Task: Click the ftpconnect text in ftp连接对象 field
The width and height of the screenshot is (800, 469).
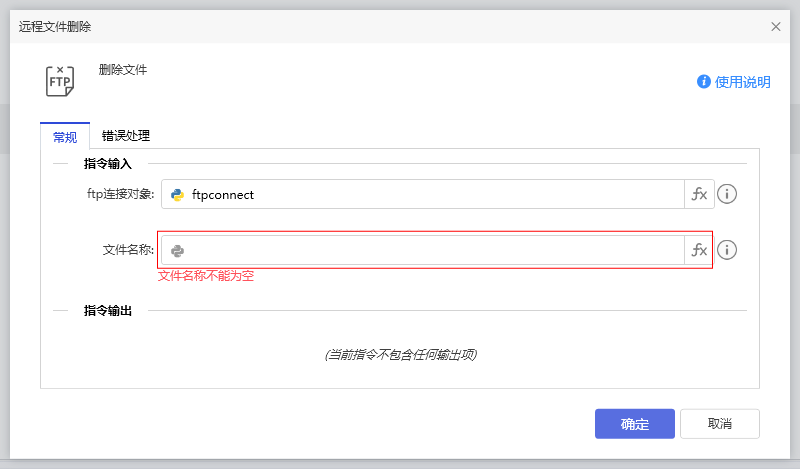Action: coord(223,195)
